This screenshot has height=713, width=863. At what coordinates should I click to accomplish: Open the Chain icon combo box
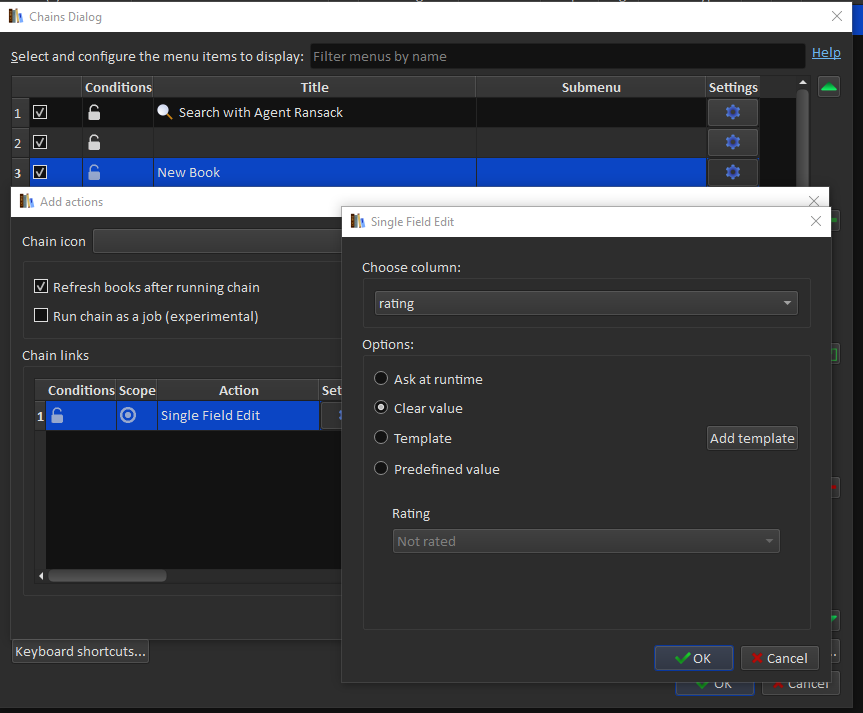click(216, 241)
